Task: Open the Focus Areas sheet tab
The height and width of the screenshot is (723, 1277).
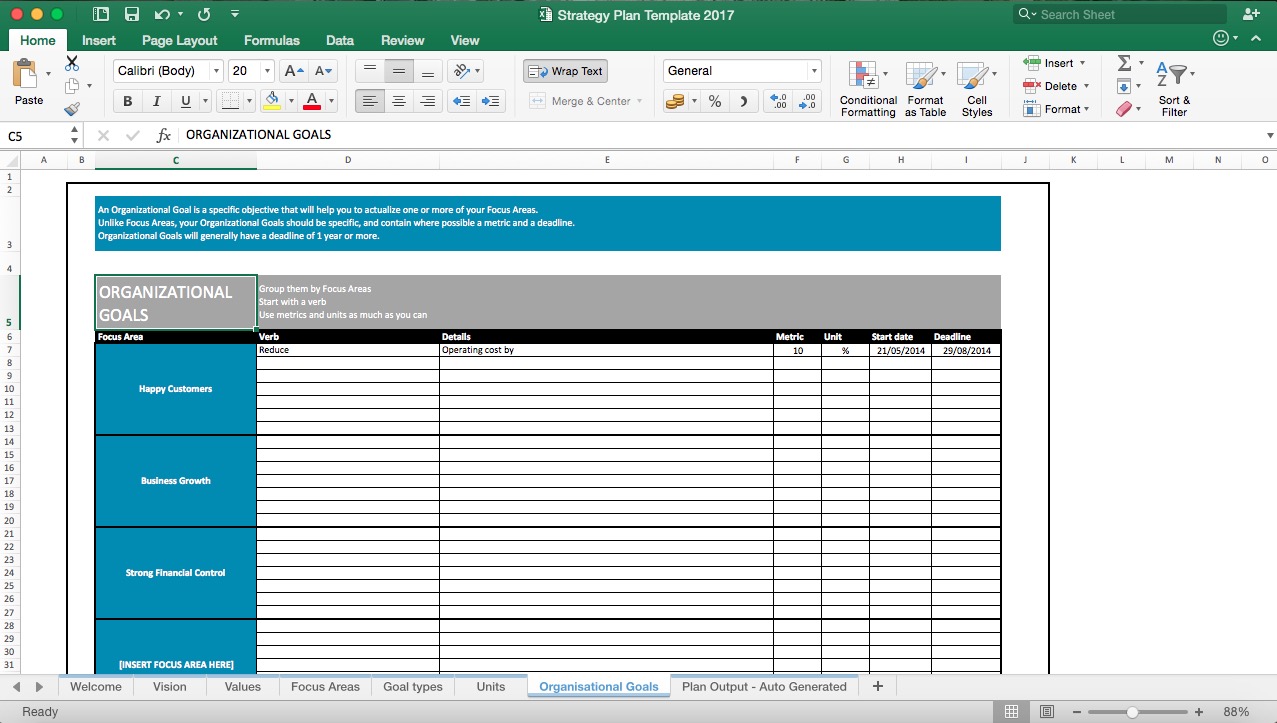Action: [x=324, y=686]
